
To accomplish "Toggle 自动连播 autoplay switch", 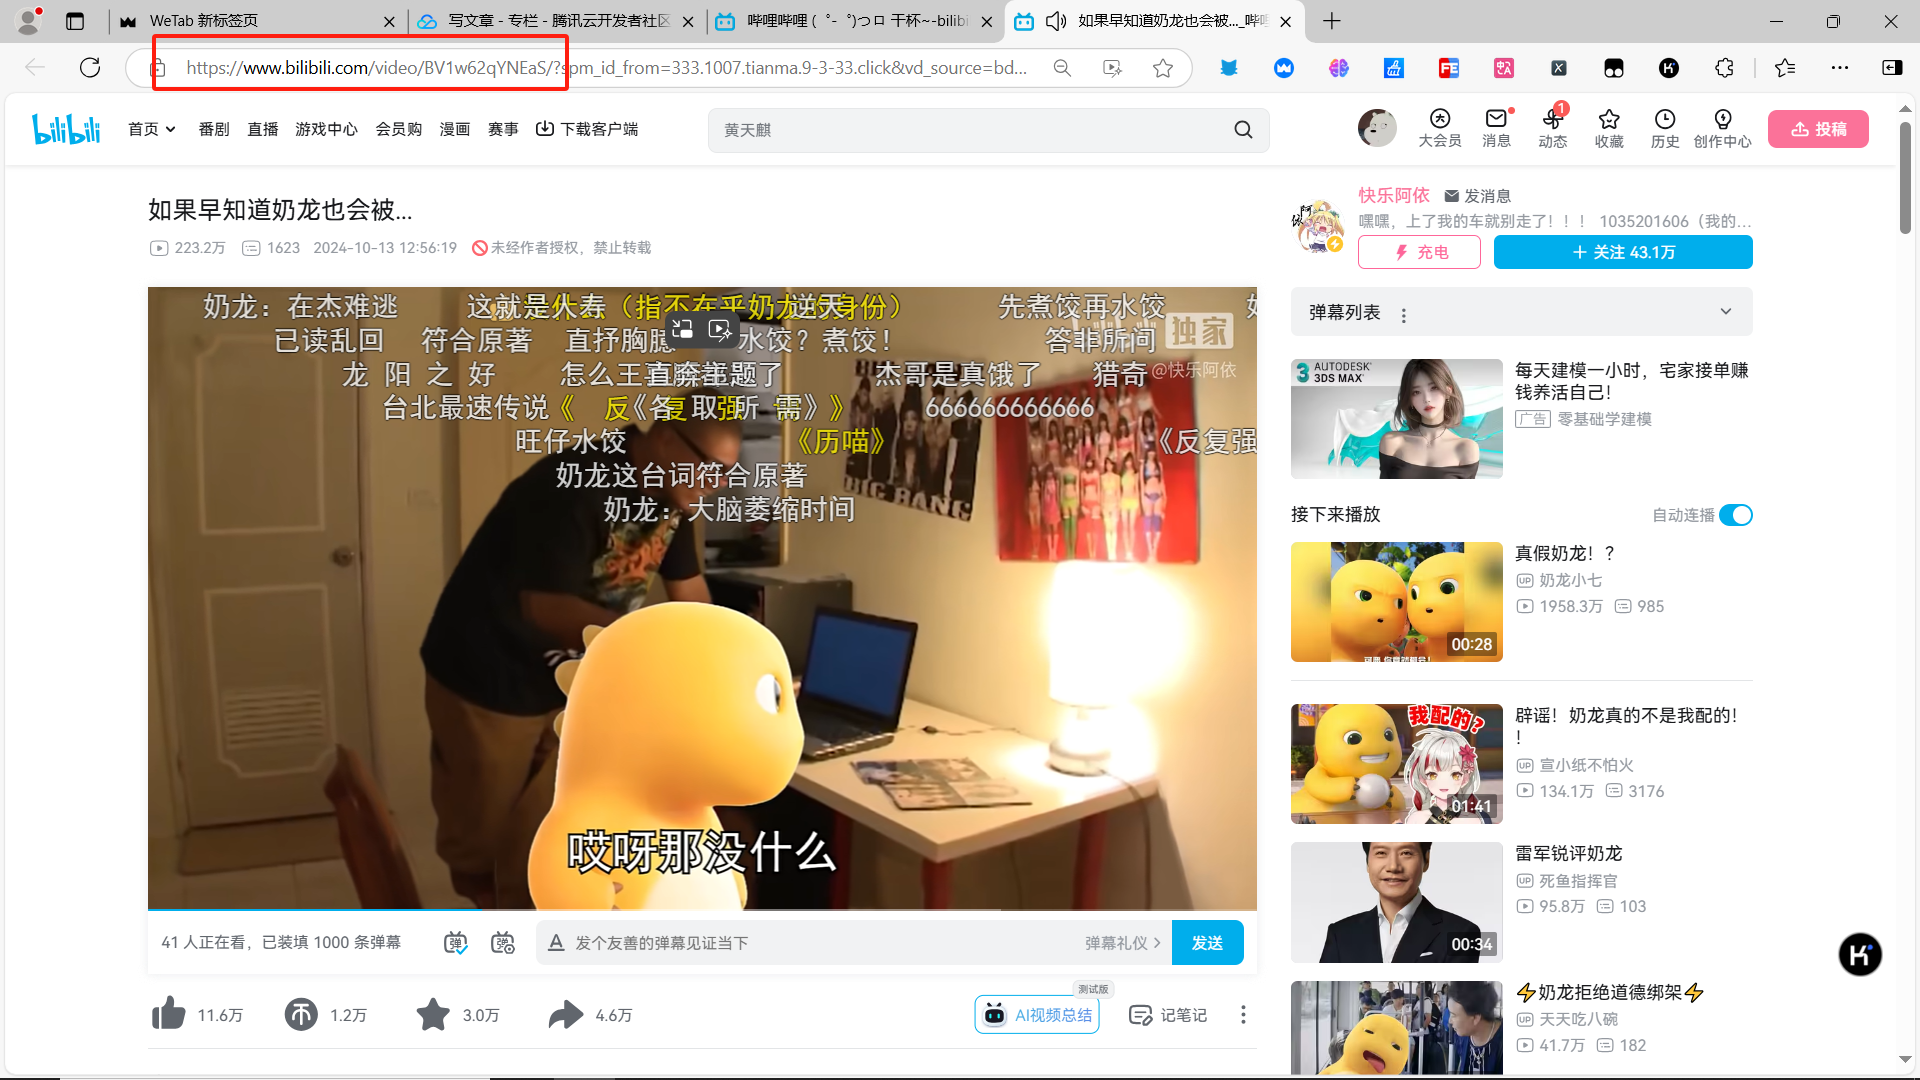I will point(1736,515).
